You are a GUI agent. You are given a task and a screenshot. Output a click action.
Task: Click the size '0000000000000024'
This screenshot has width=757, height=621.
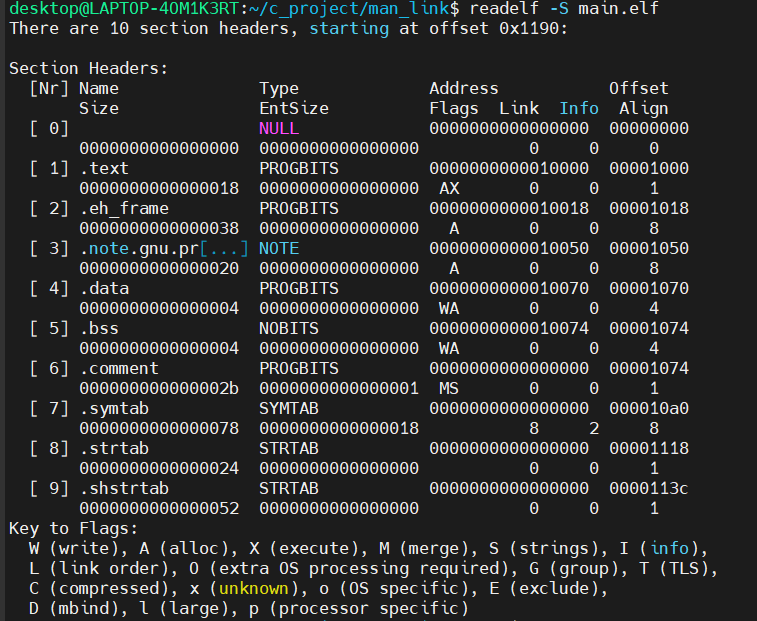pos(159,469)
